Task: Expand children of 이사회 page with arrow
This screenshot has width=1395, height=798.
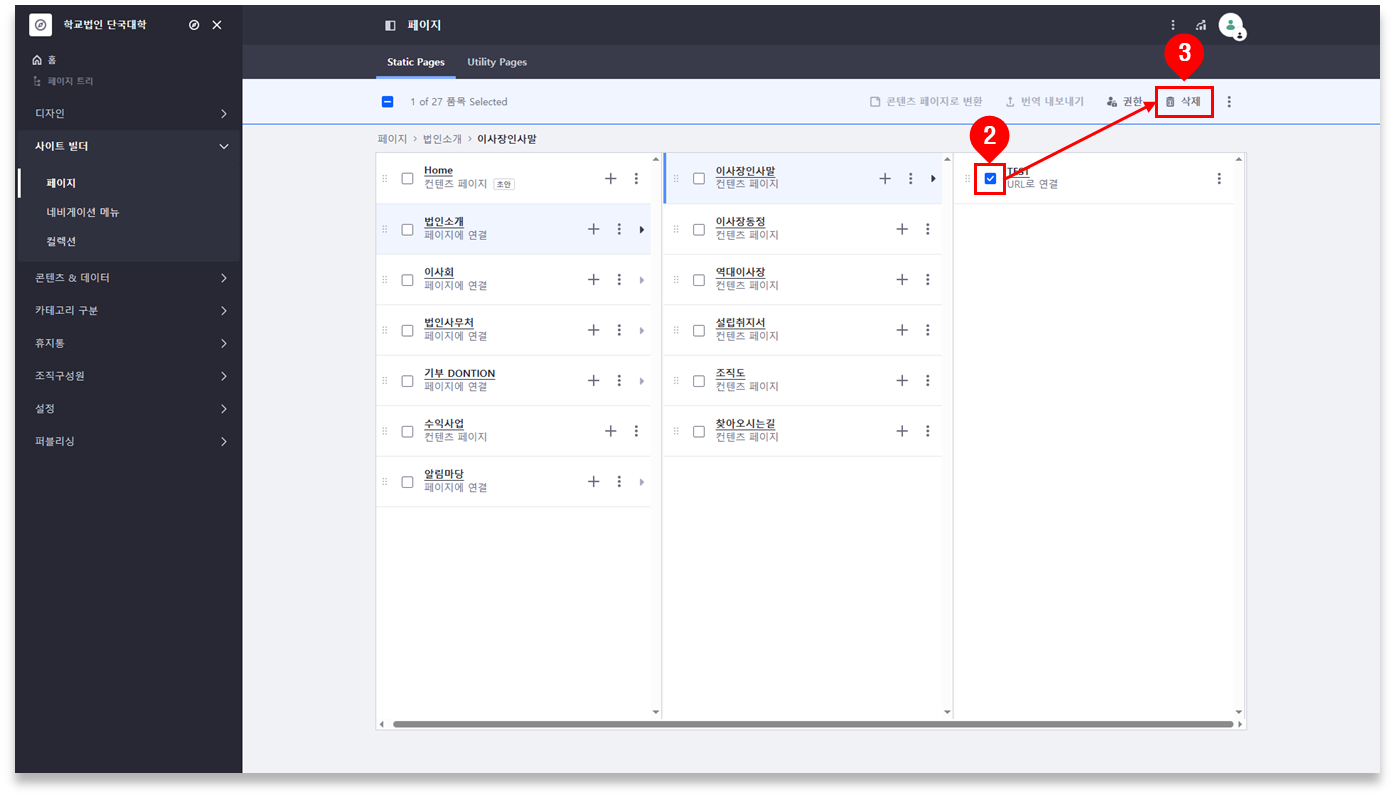Action: [641, 280]
